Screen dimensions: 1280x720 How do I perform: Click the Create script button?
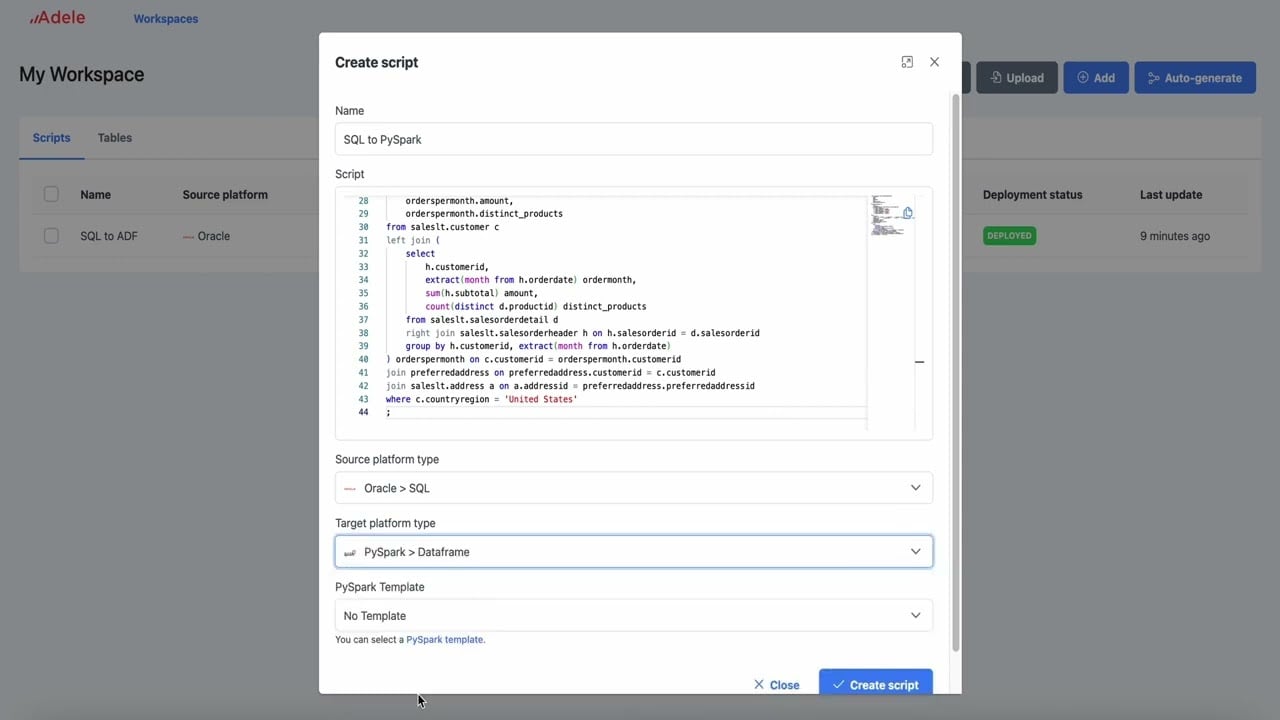(x=876, y=684)
